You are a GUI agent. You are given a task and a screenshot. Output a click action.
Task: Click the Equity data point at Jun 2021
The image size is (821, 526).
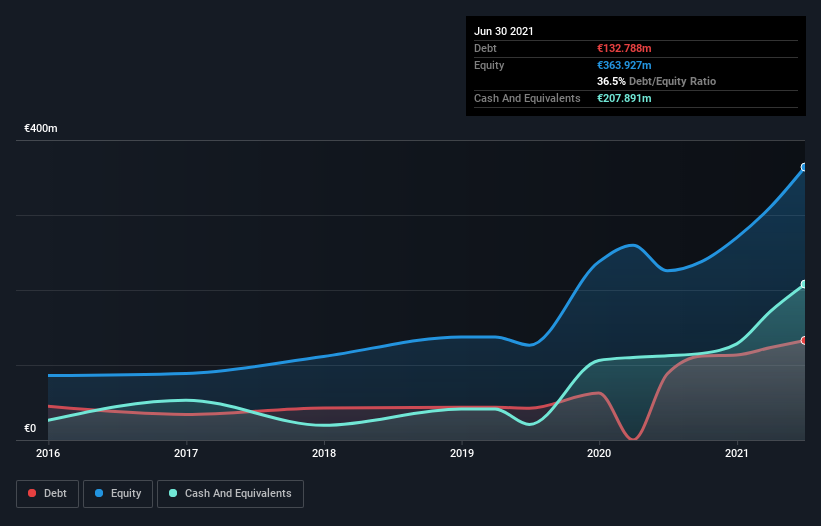click(804, 167)
